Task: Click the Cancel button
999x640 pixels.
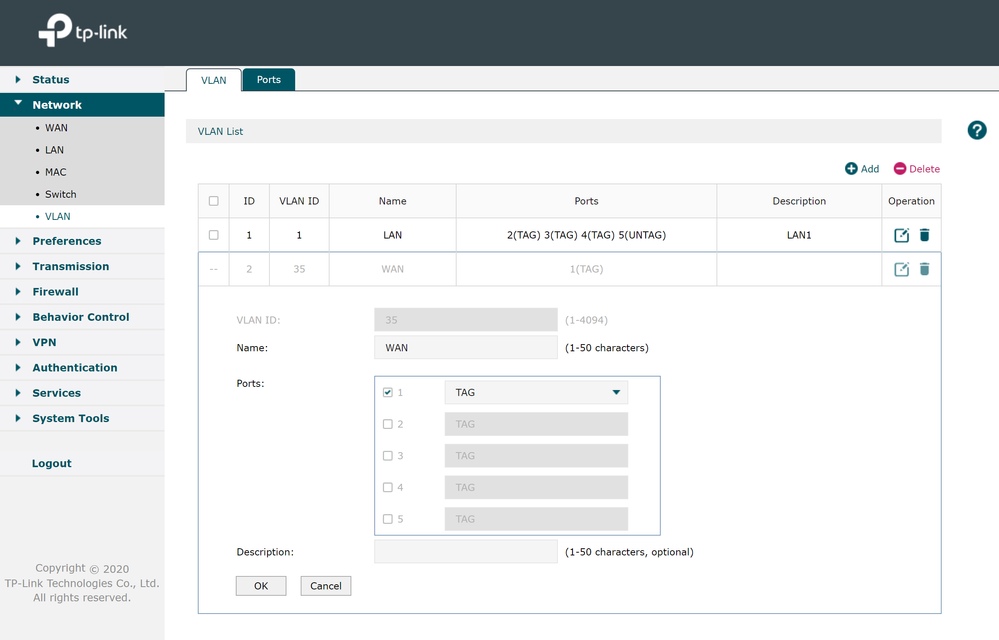Action: pyautogui.click(x=326, y=586)
